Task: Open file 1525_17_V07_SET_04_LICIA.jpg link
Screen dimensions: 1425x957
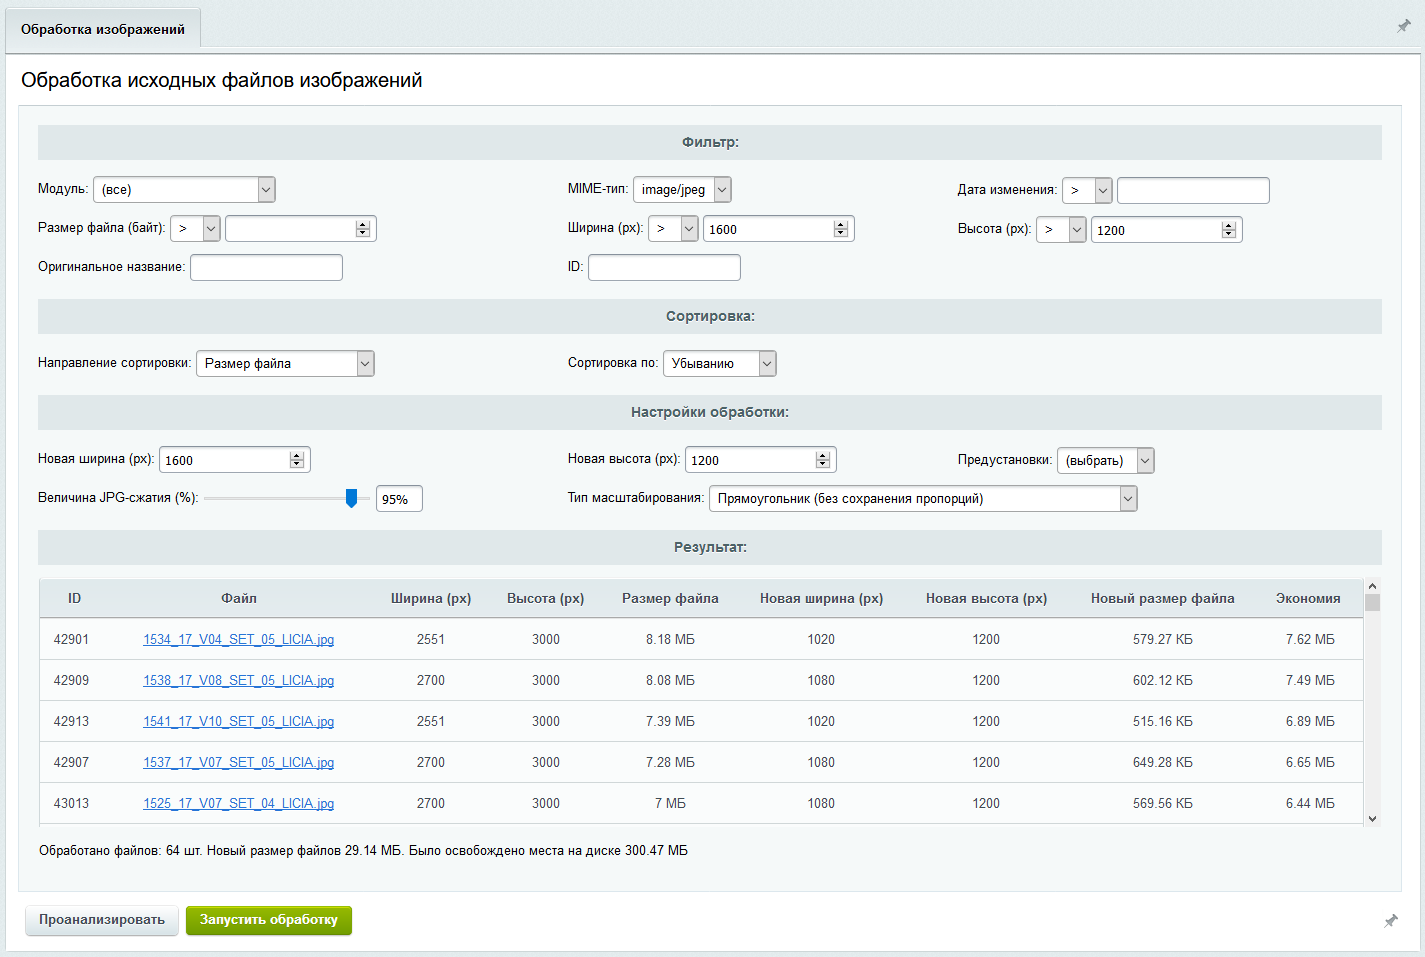Action: click(x=238, y=803)
